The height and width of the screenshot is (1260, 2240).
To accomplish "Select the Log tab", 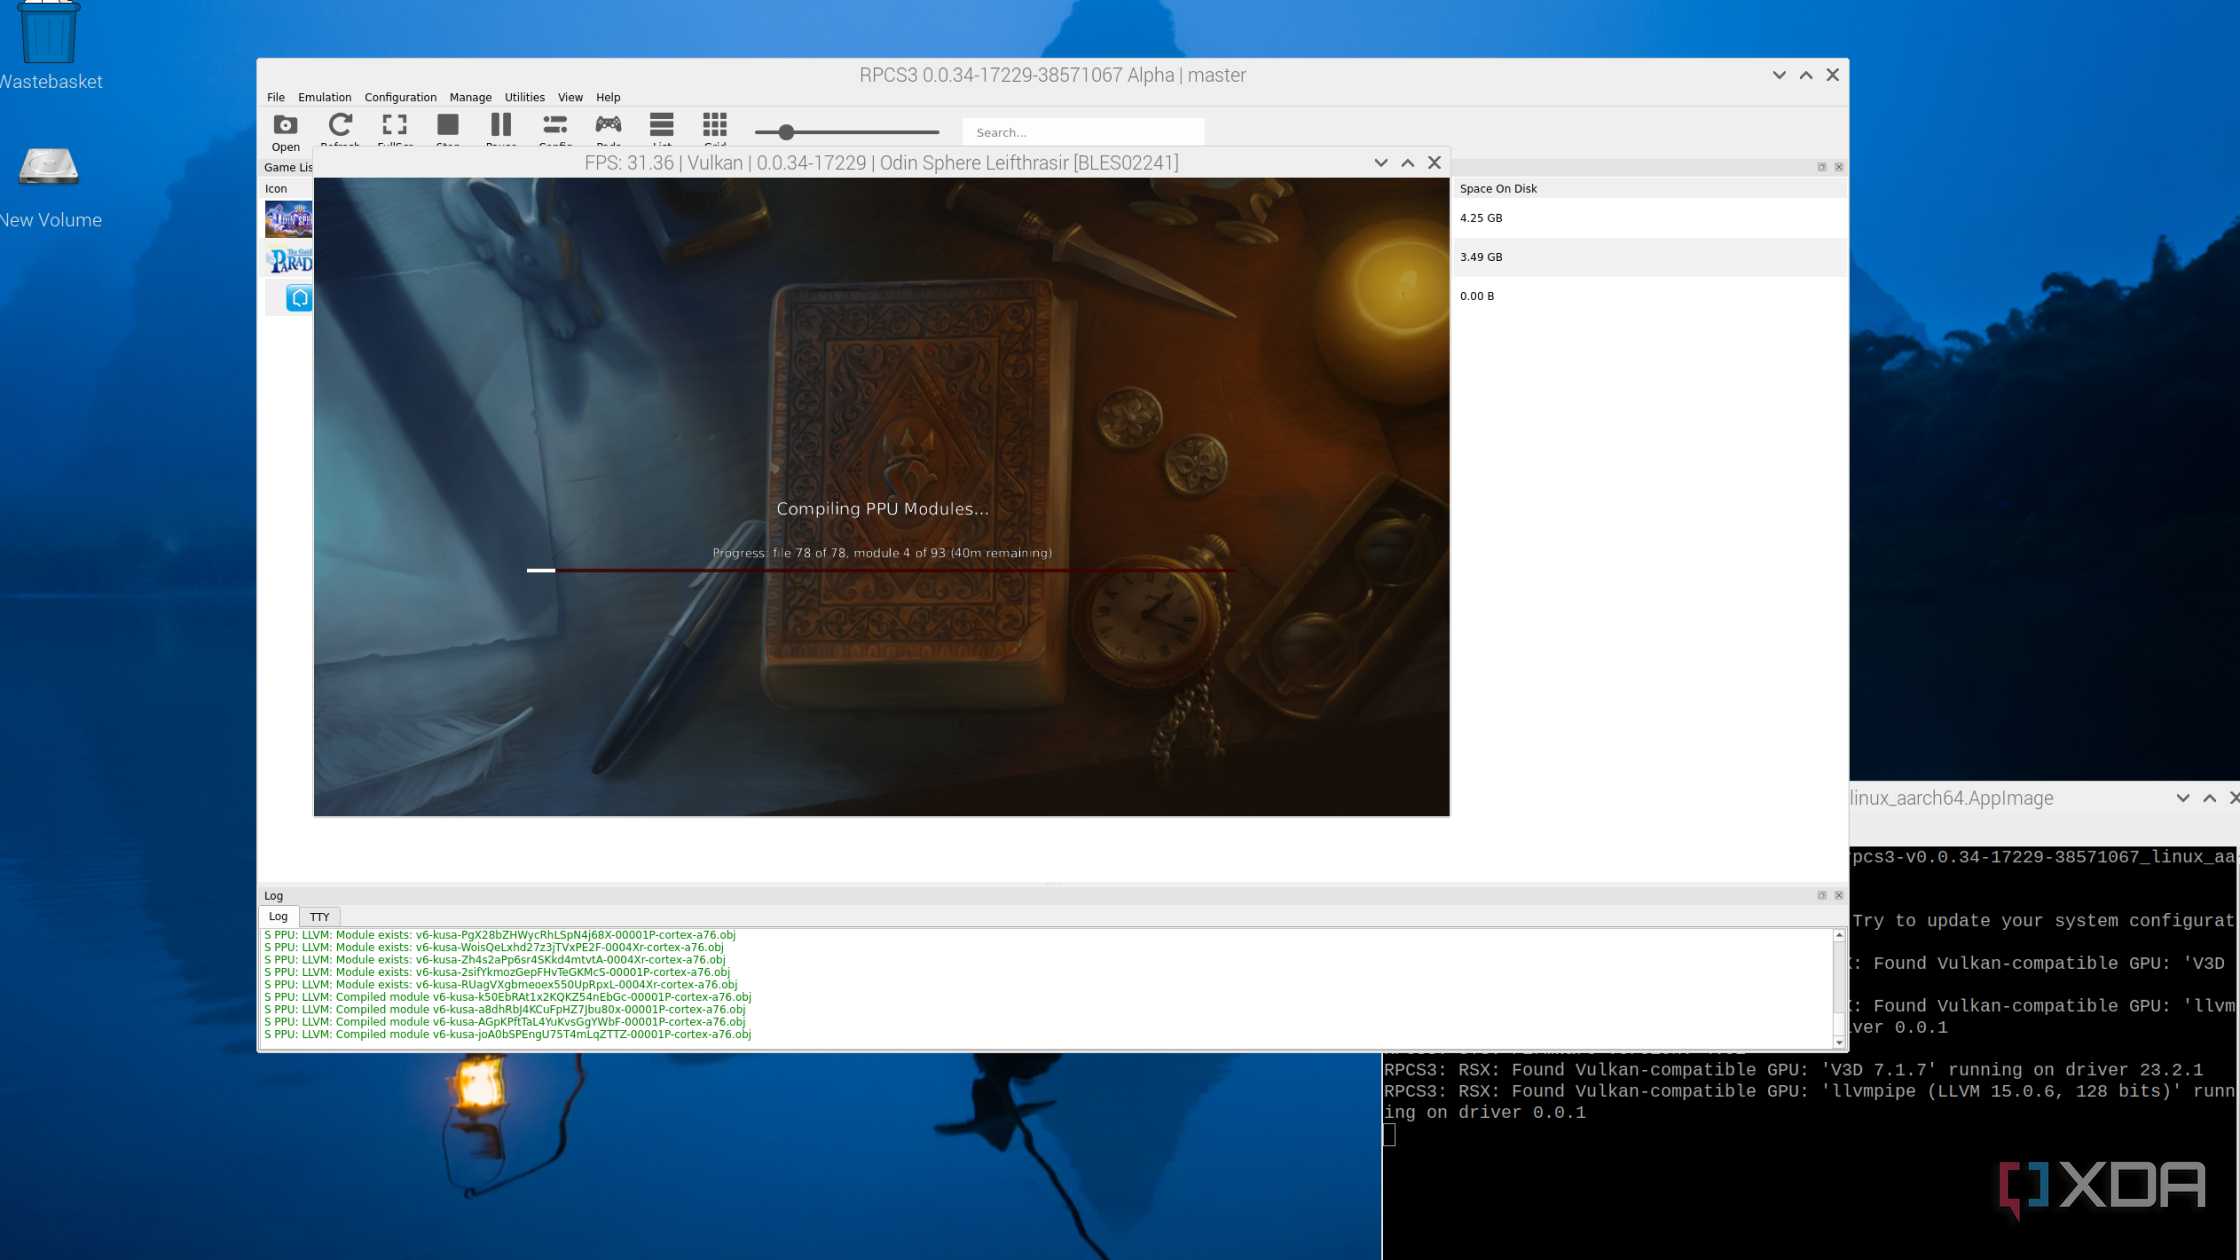I will pyautogui.click(x=278, y=916).
